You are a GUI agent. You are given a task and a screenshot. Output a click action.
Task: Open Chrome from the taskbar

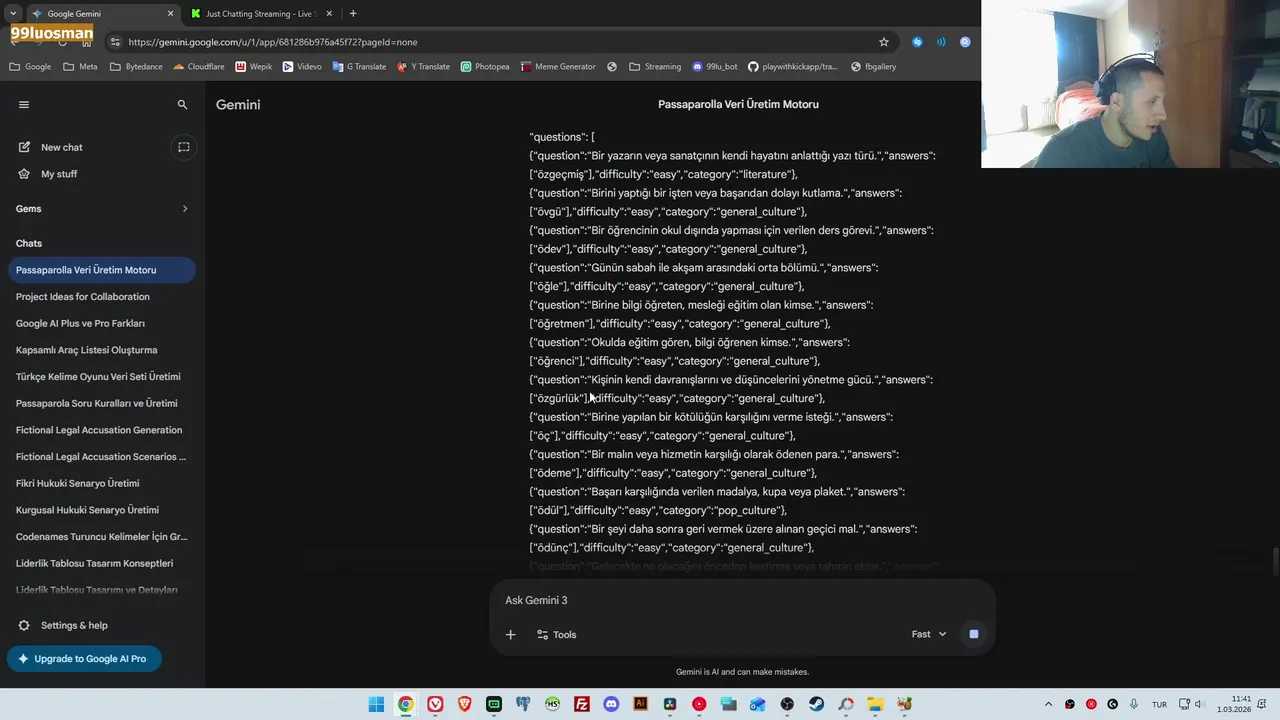[405, 704]
